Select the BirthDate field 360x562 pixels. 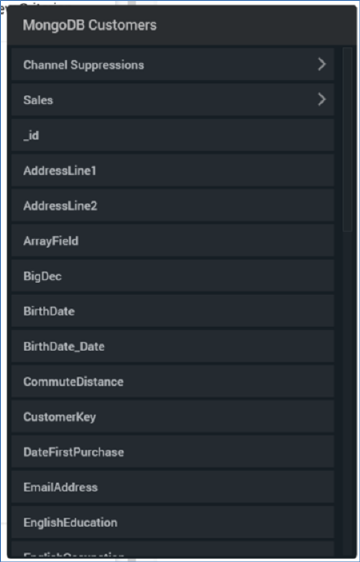coord(173,311)
